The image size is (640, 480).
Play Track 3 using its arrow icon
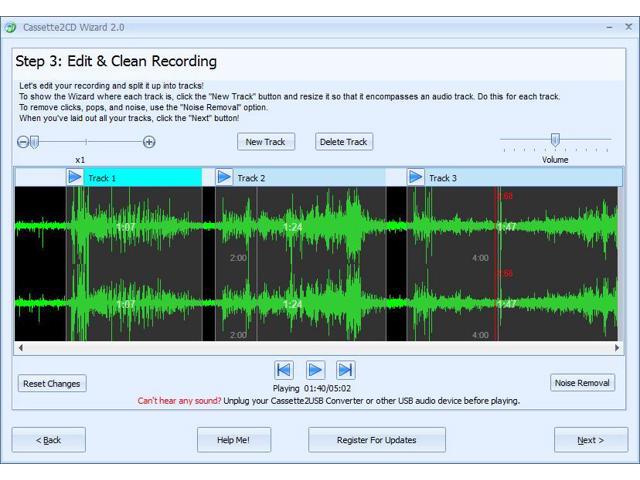click(x=416, y=178)
